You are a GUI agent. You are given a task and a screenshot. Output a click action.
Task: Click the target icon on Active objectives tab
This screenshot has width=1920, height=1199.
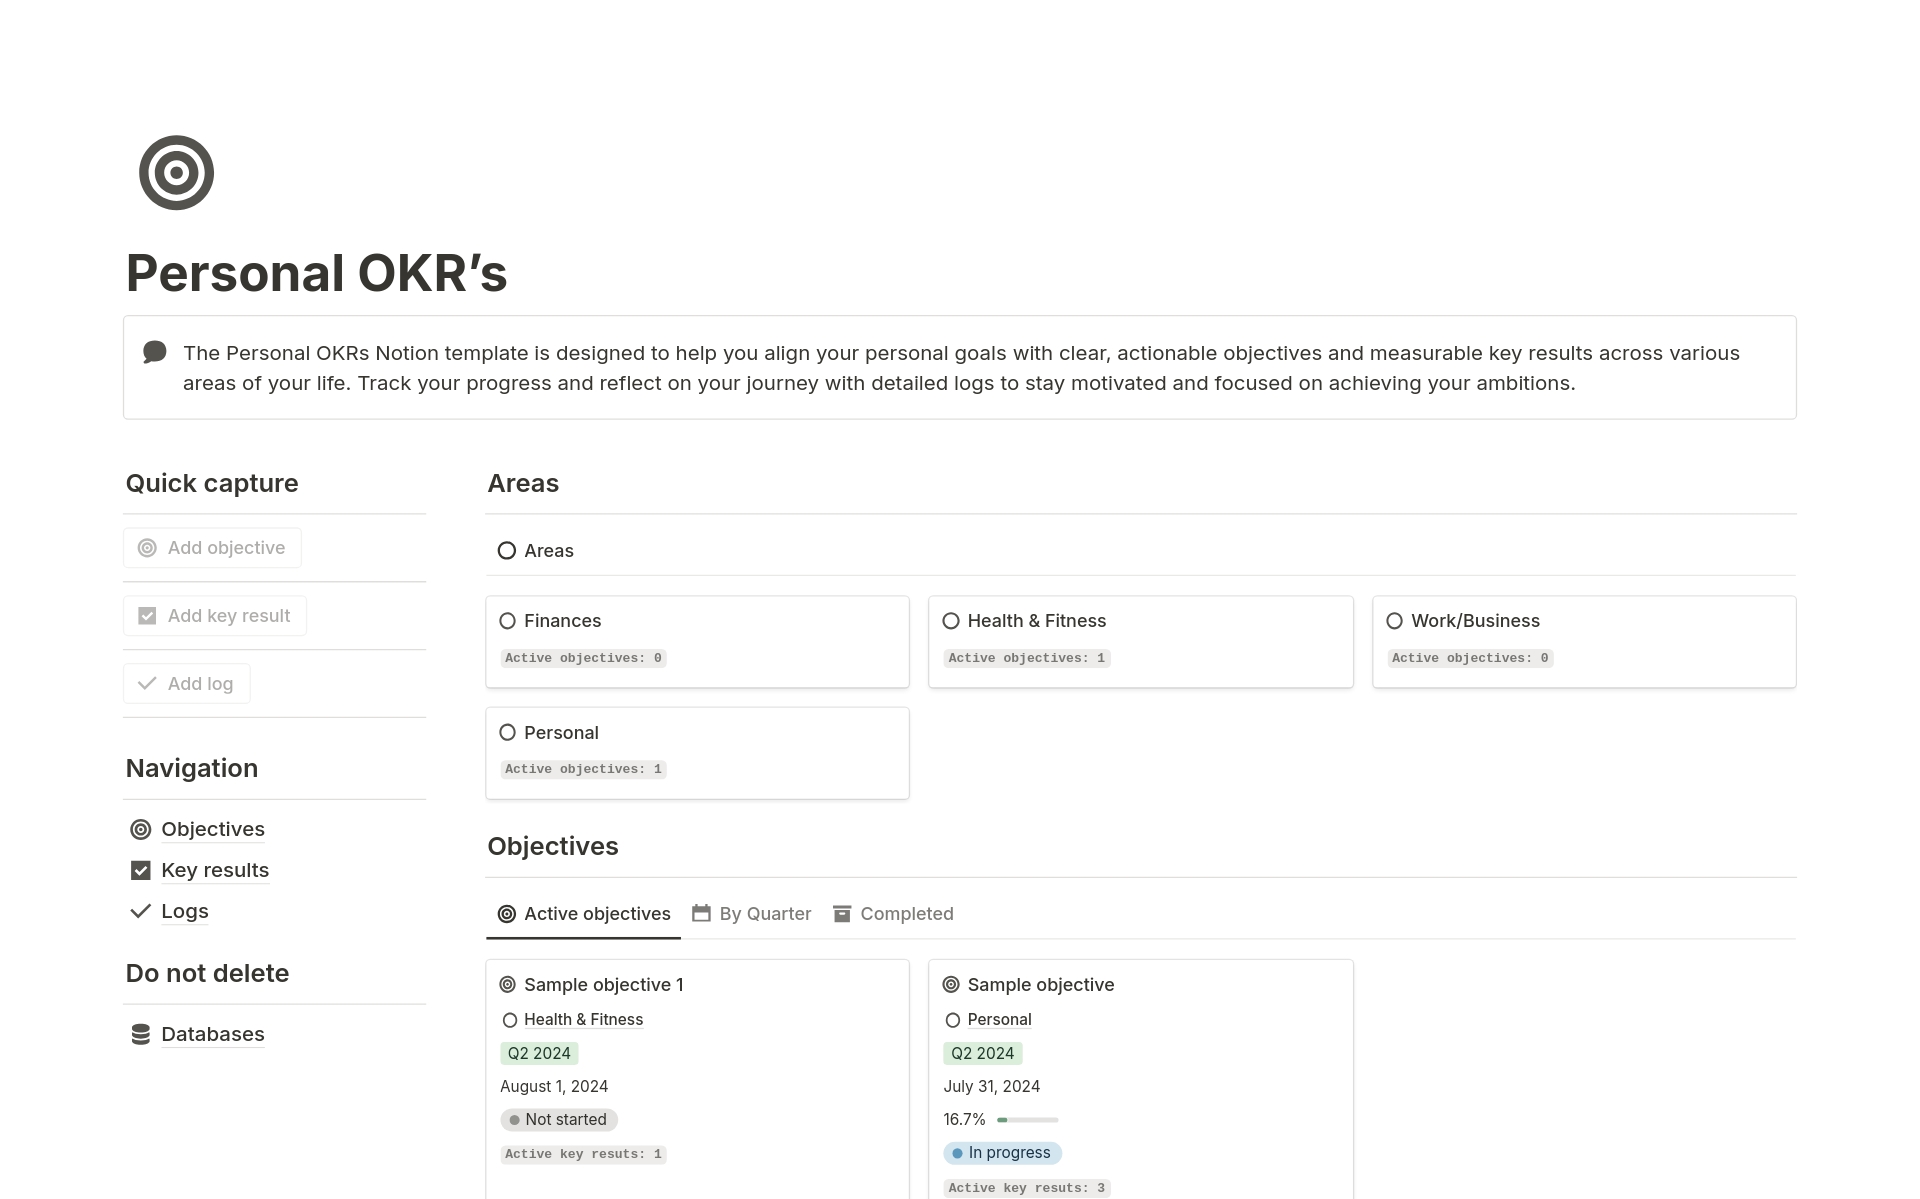507,914
